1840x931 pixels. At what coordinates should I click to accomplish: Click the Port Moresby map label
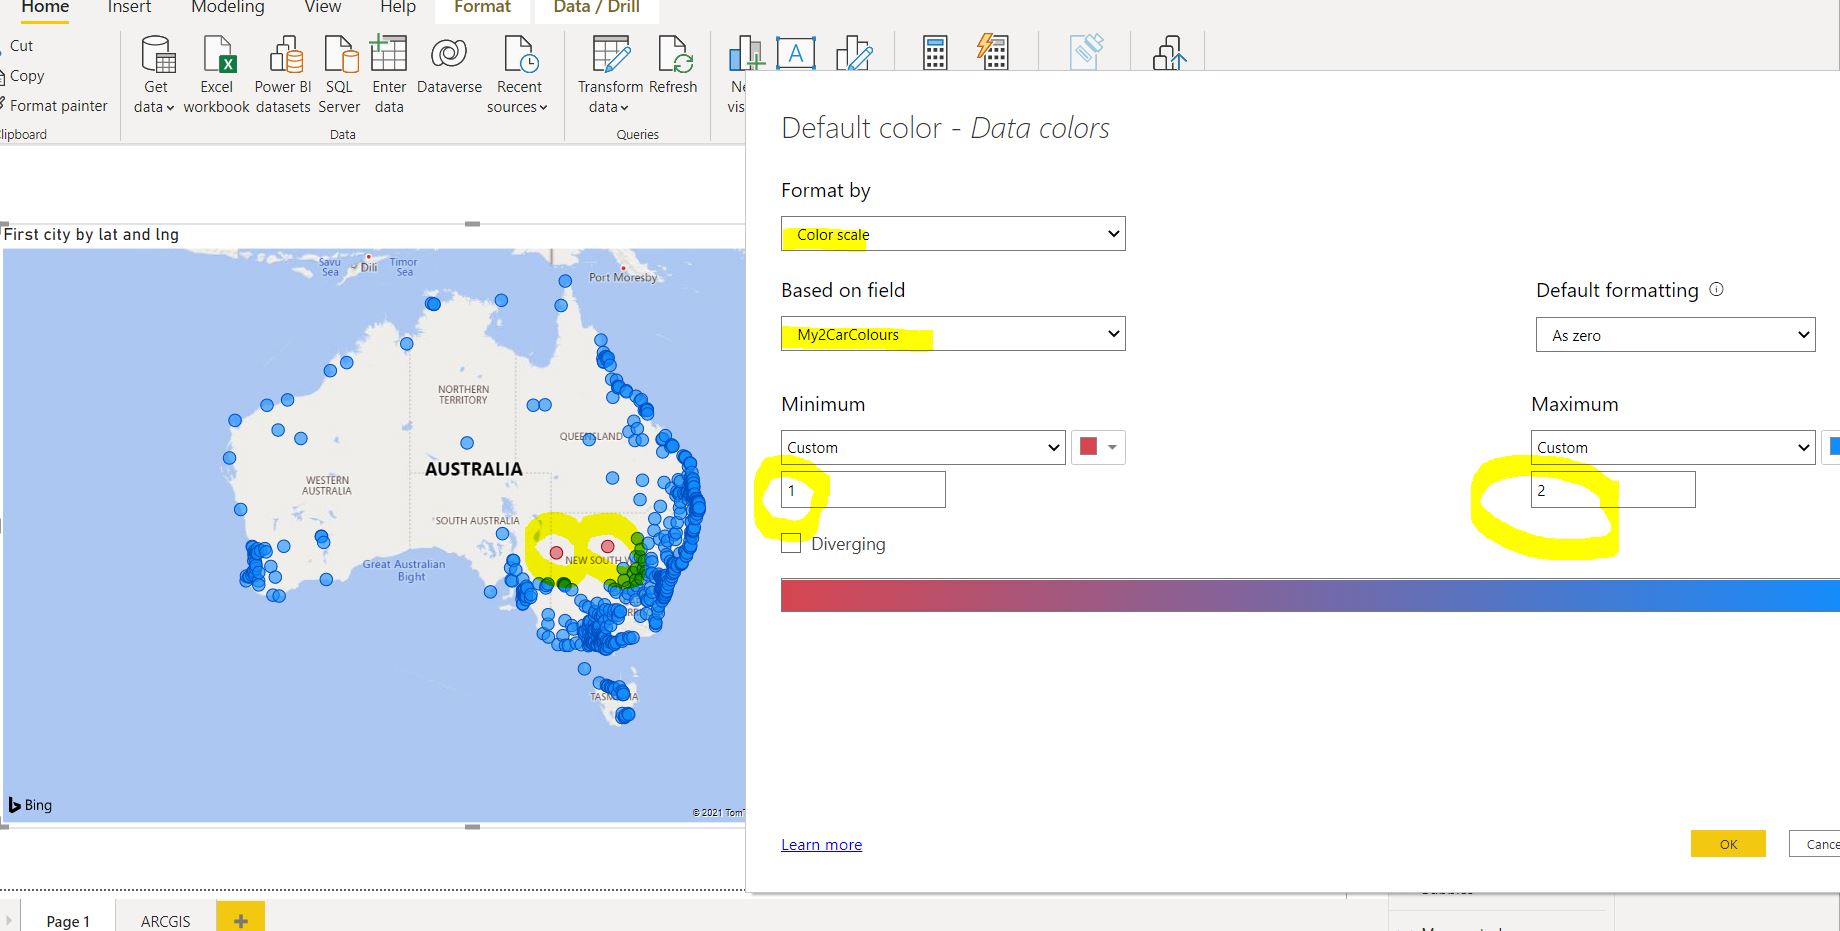tap(623, 277)
